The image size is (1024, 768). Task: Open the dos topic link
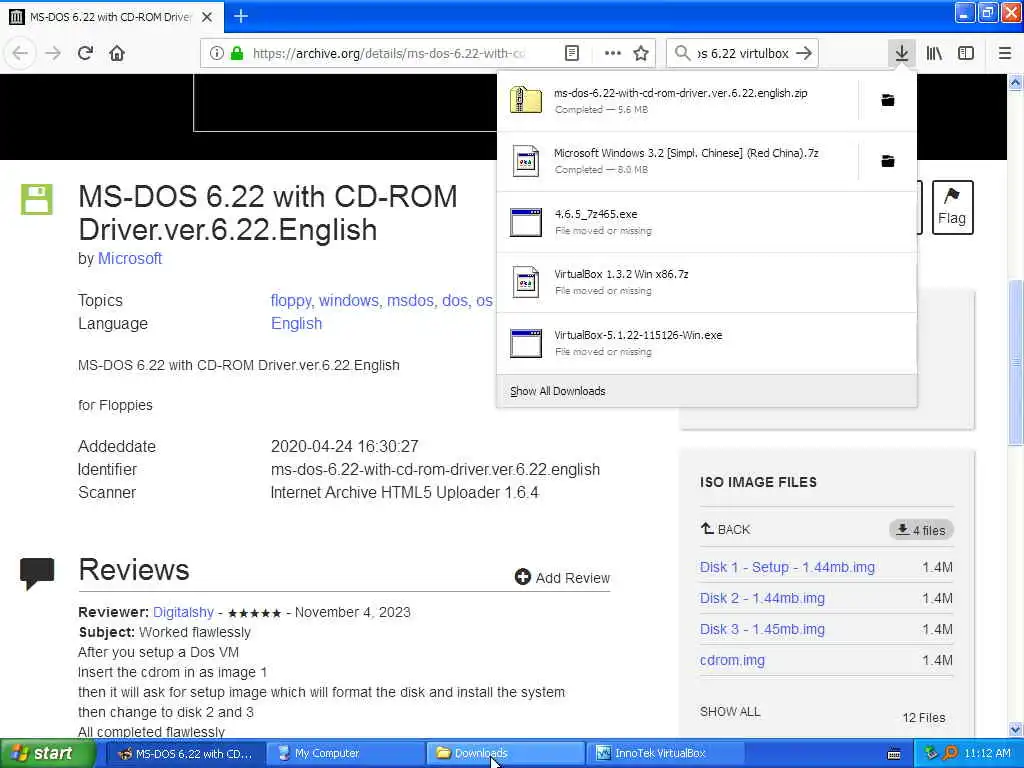point(456,300)
